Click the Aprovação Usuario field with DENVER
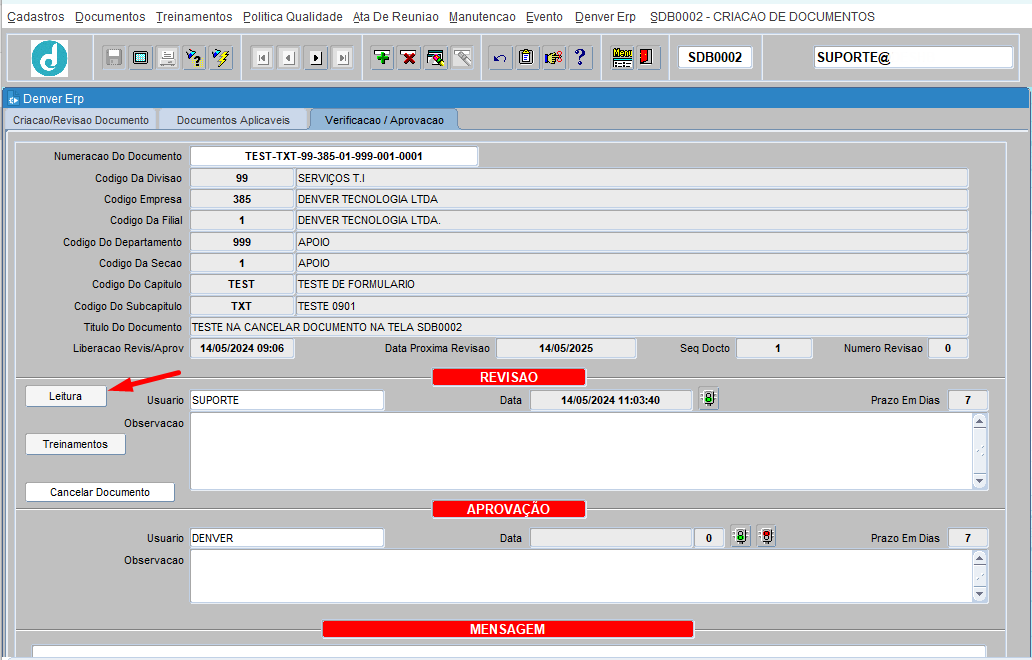1032x660 pixels. 287,538
